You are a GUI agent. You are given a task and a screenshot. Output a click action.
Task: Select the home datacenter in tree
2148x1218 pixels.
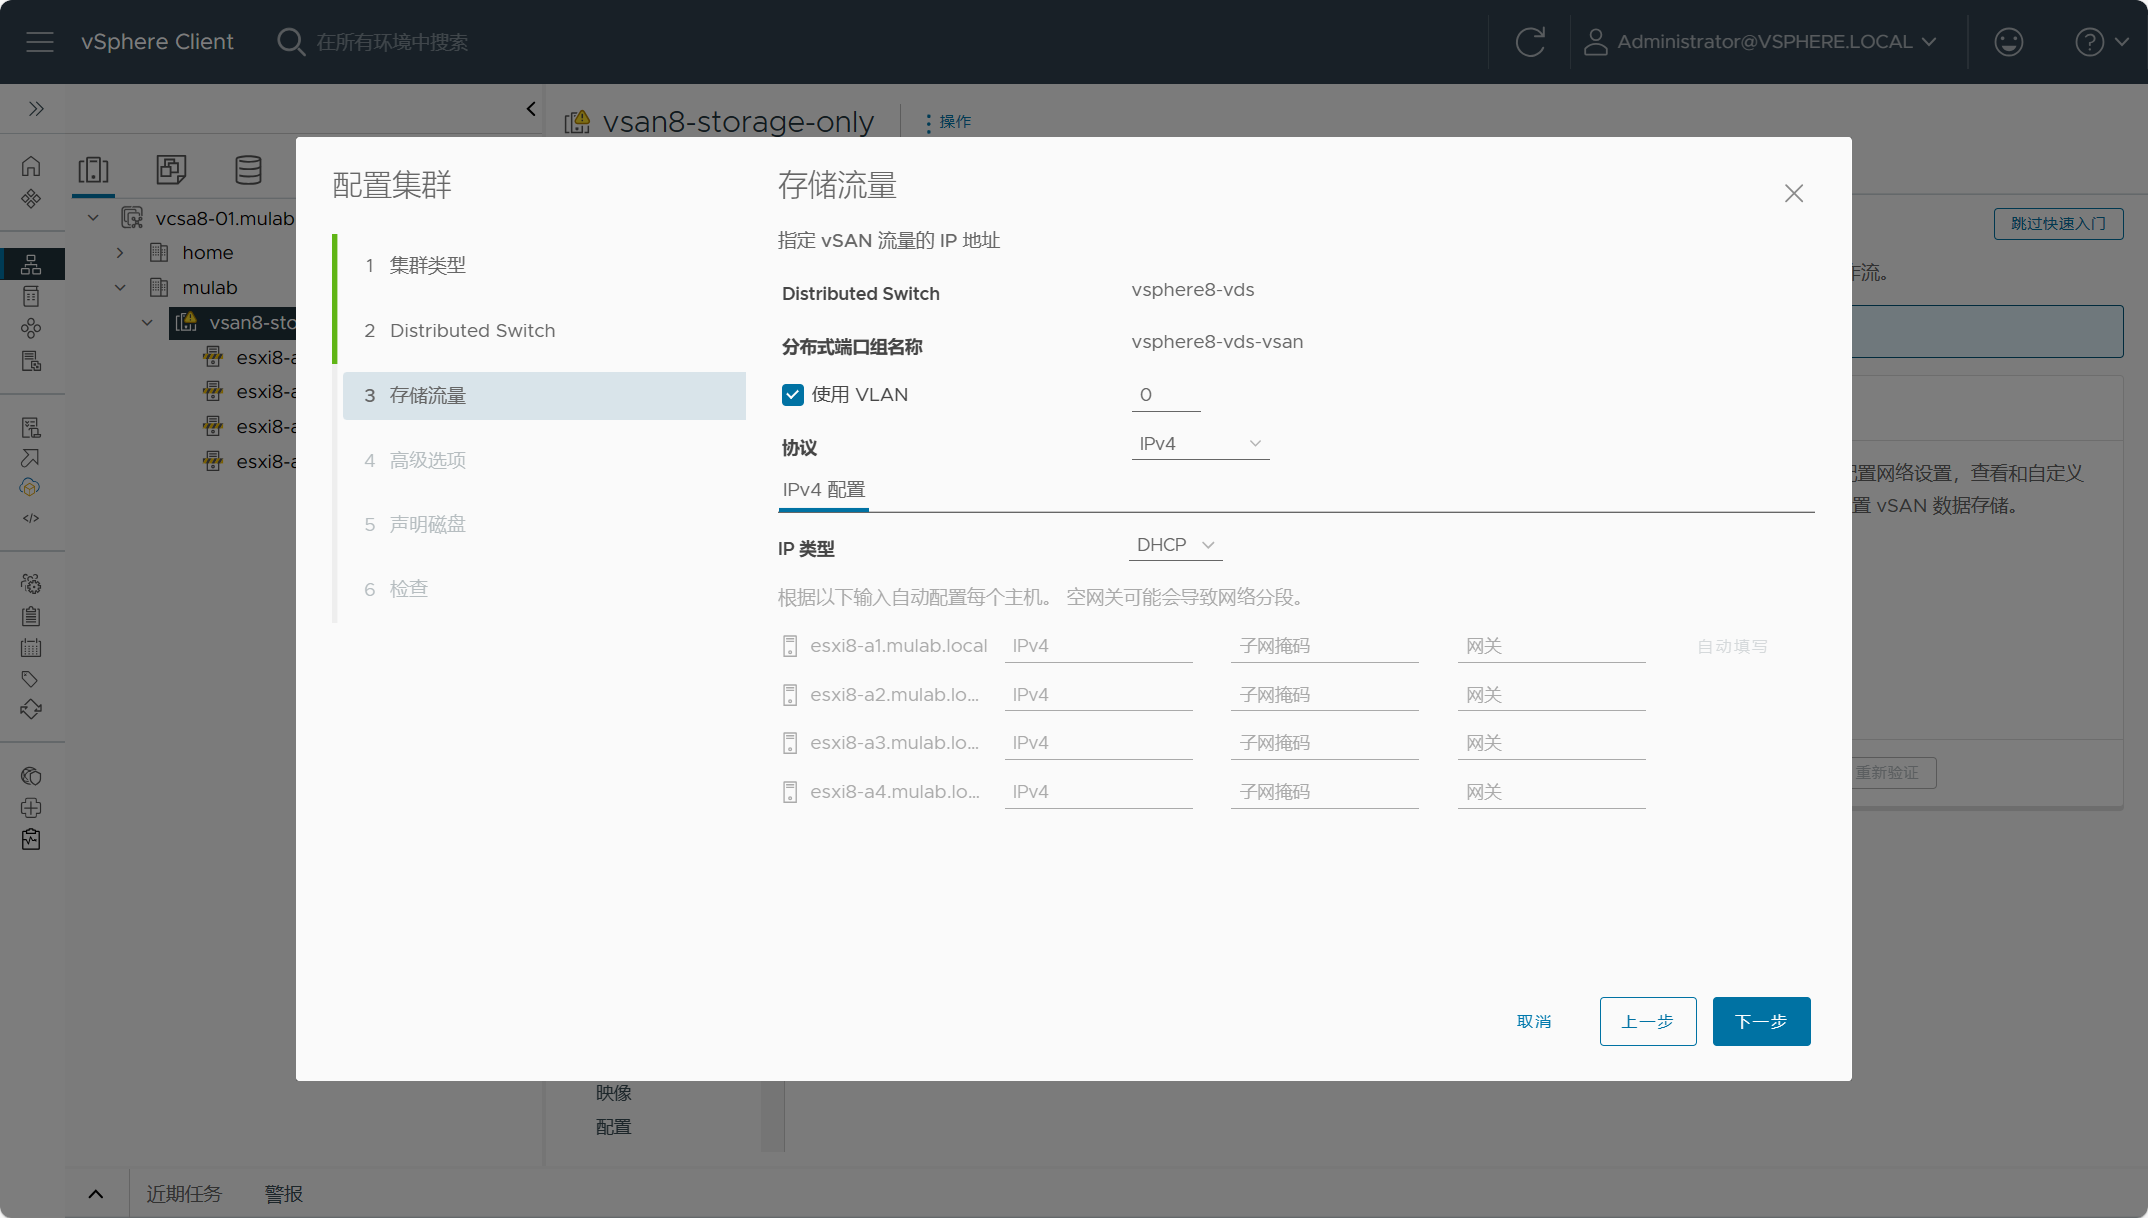(207, 253)
